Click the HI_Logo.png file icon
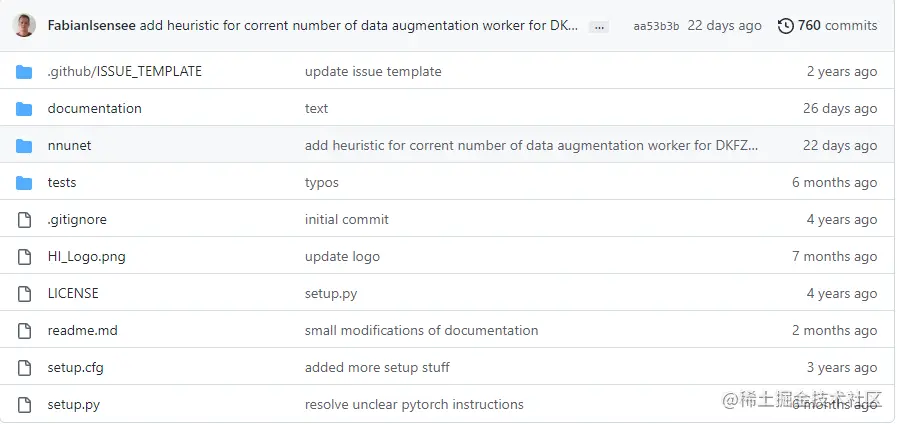Screen dimensions: 897x424 tap(25, 257)
